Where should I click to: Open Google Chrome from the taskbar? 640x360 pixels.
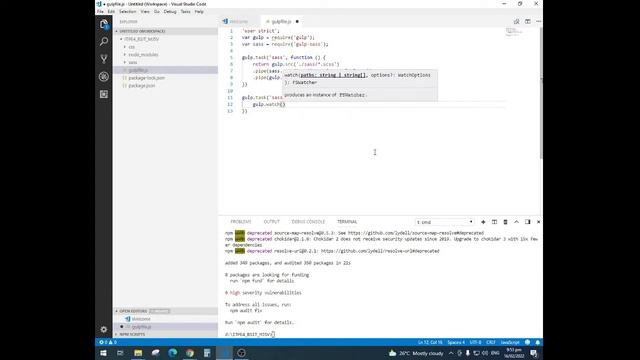pyautogui.click(x=190, y=353)
